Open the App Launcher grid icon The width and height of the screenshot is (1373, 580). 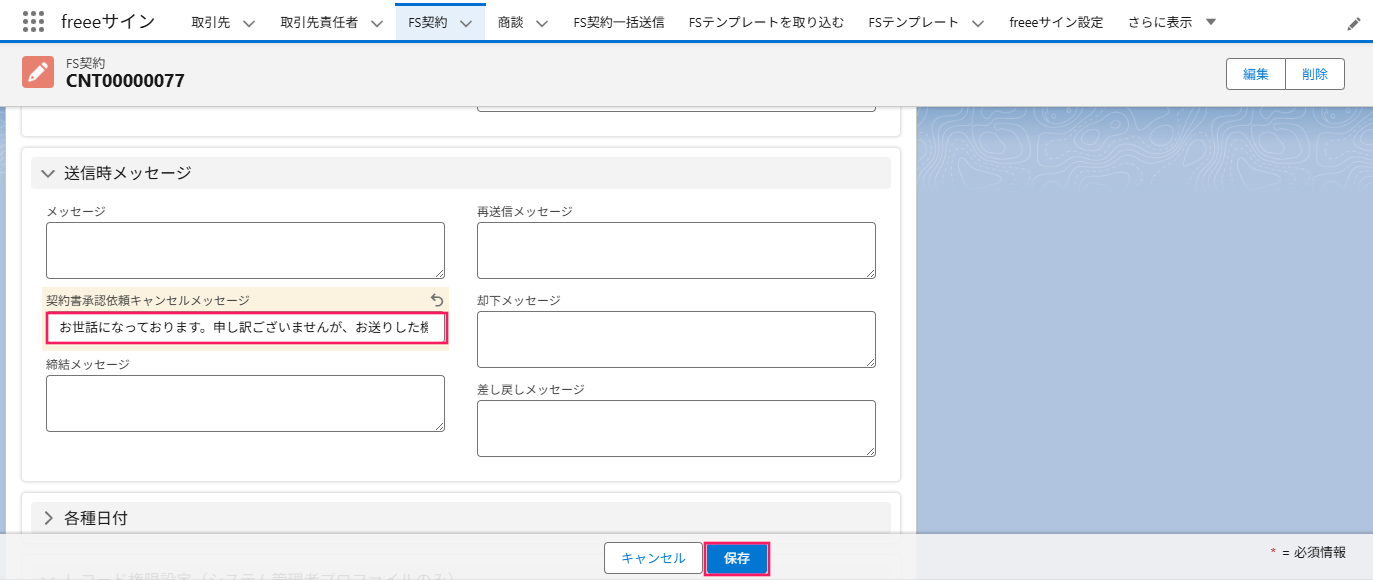(x=33, y=21)
